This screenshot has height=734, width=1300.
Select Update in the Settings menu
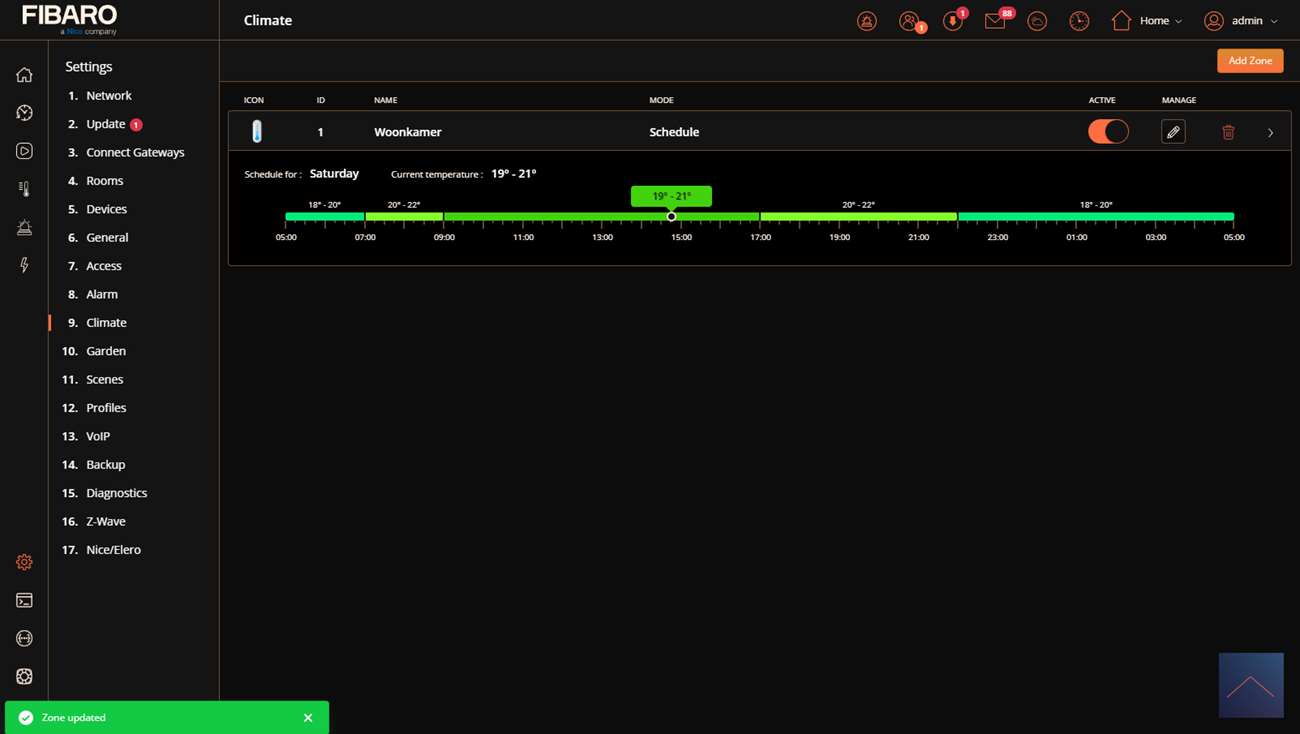pyautogui.click(x=105, y=124)
